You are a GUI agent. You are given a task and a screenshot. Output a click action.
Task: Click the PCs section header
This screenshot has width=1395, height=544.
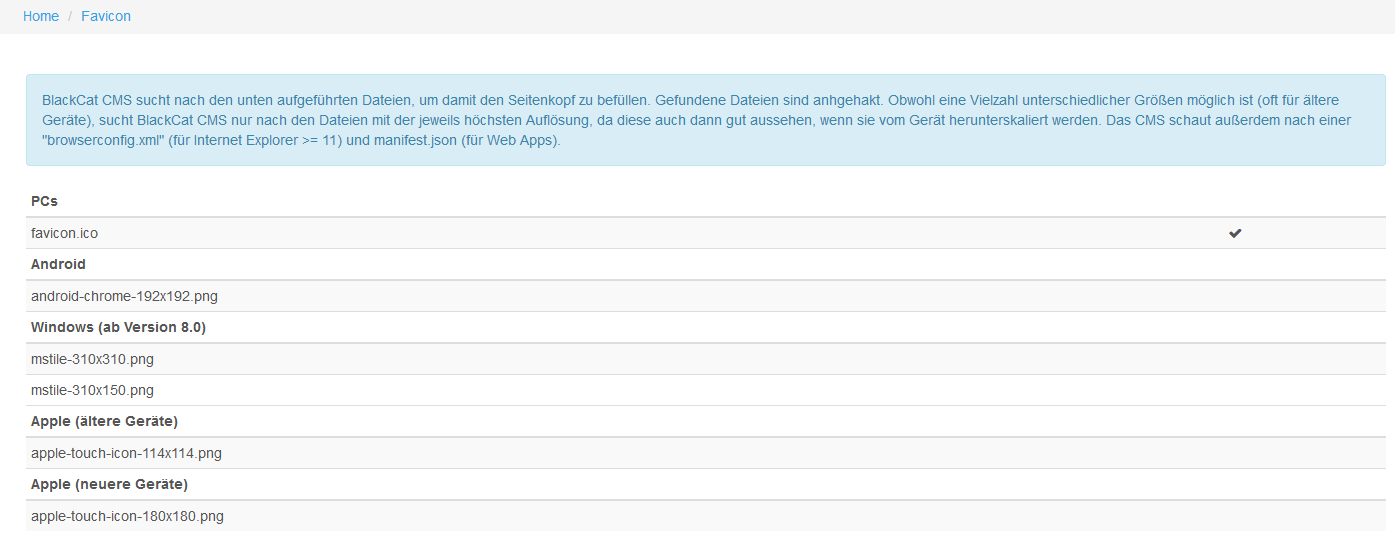[45, 201]
